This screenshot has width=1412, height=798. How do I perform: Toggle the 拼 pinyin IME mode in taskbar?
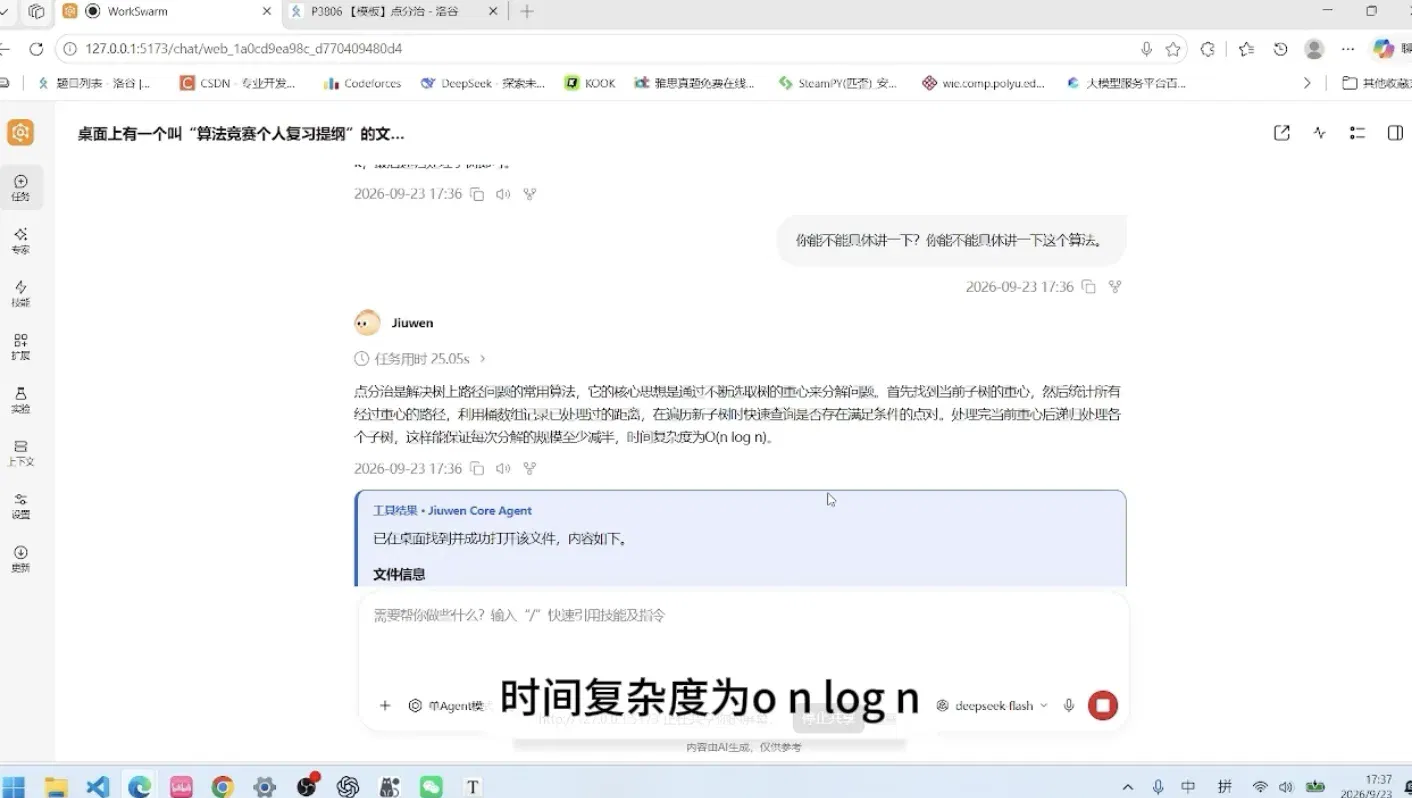1224,787
